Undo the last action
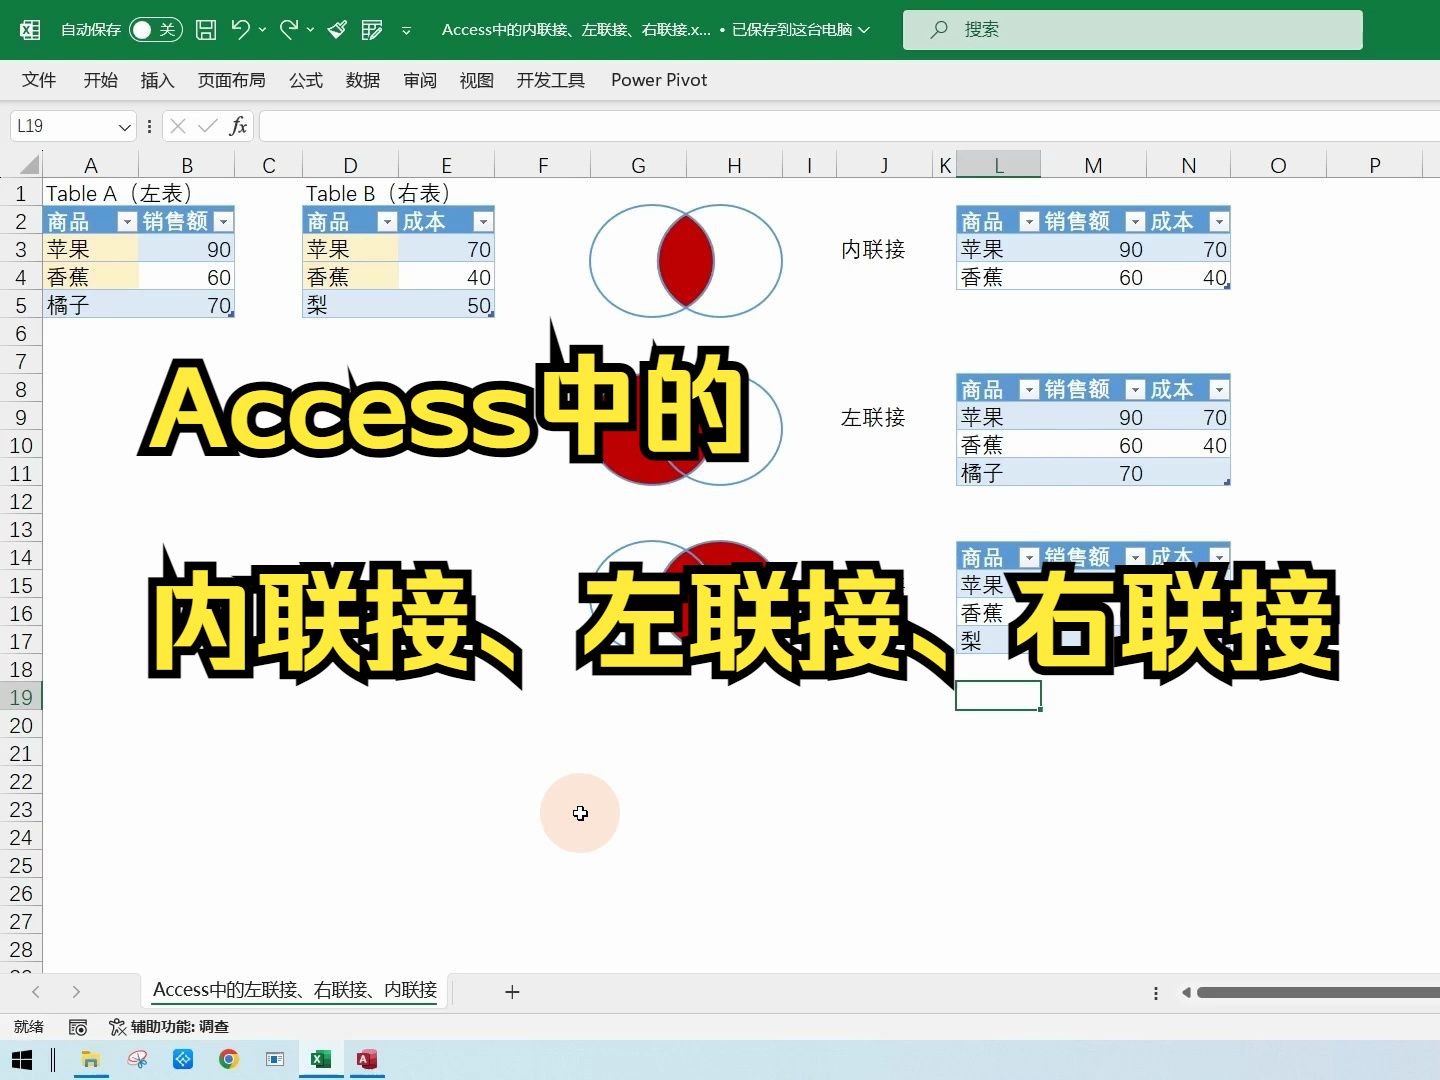The width and height of the screenshot is (1440, 1080). (x=239, y=30)
